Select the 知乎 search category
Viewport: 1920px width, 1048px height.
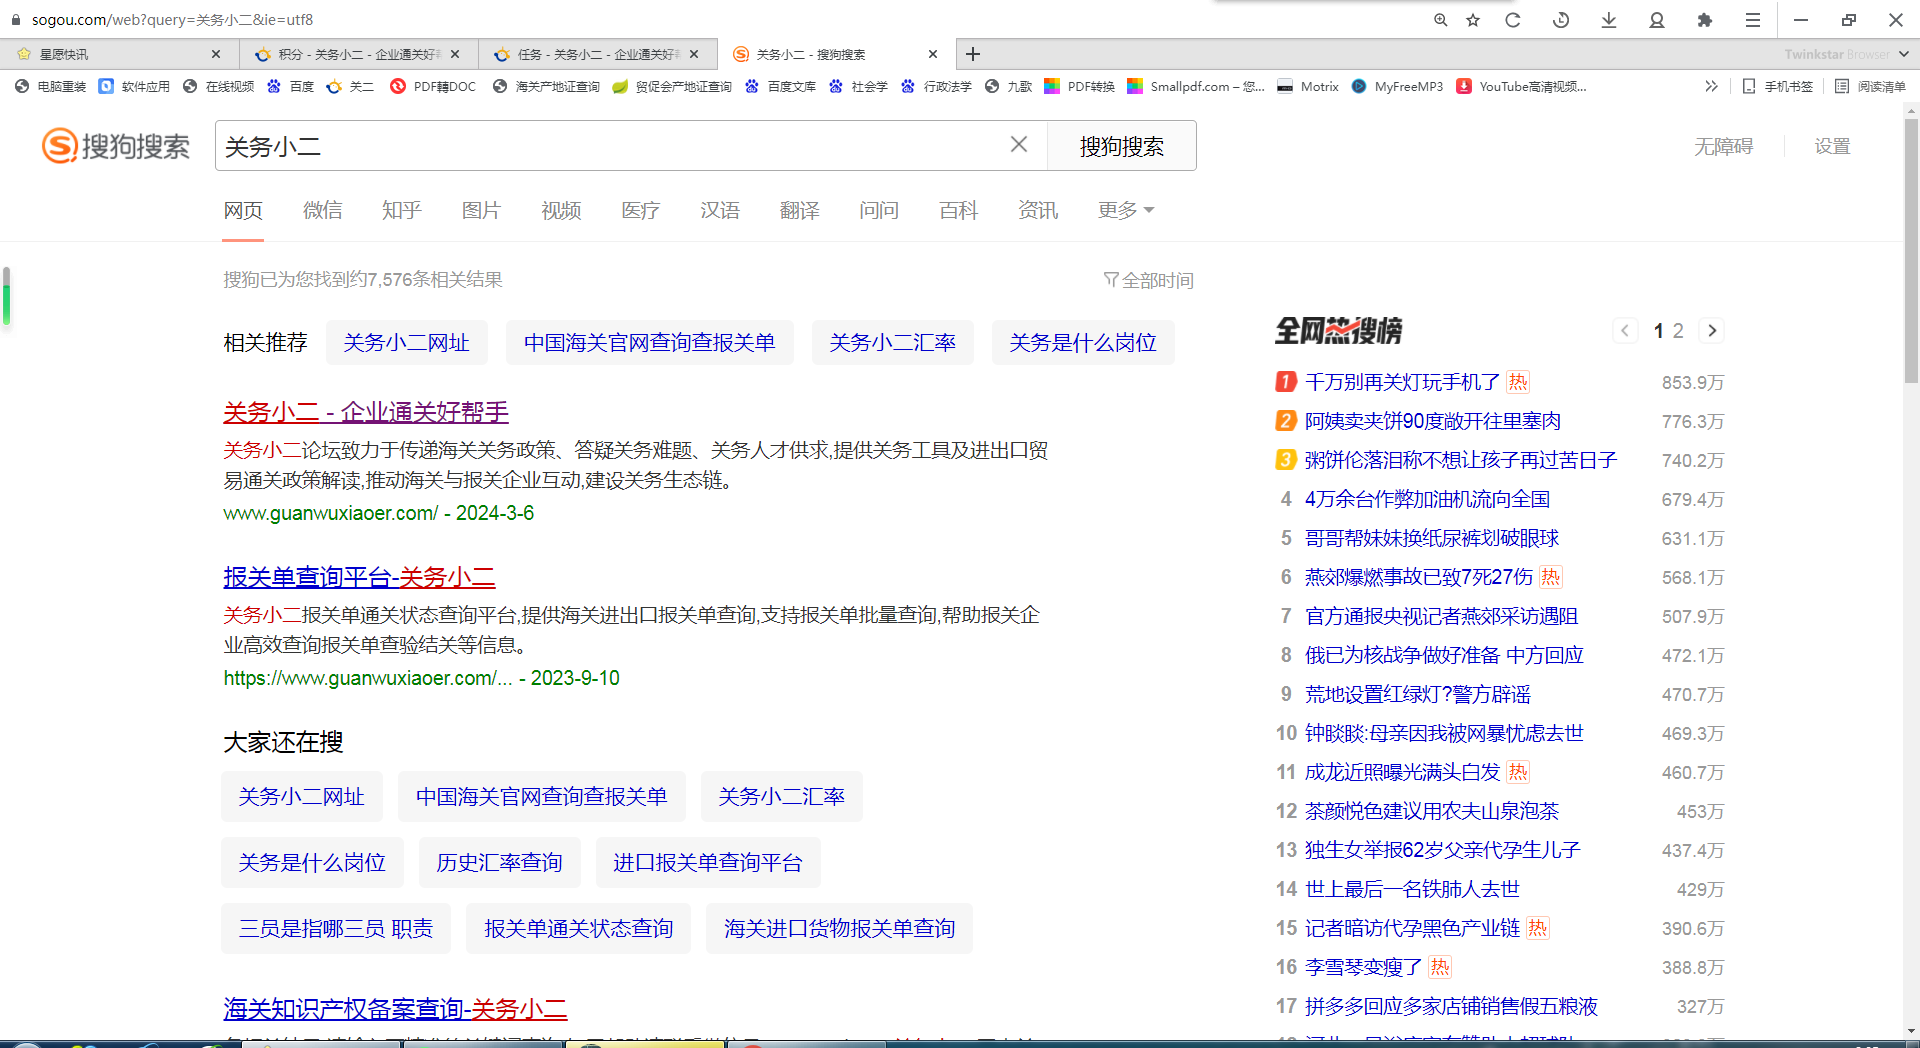tap(401, 210)
